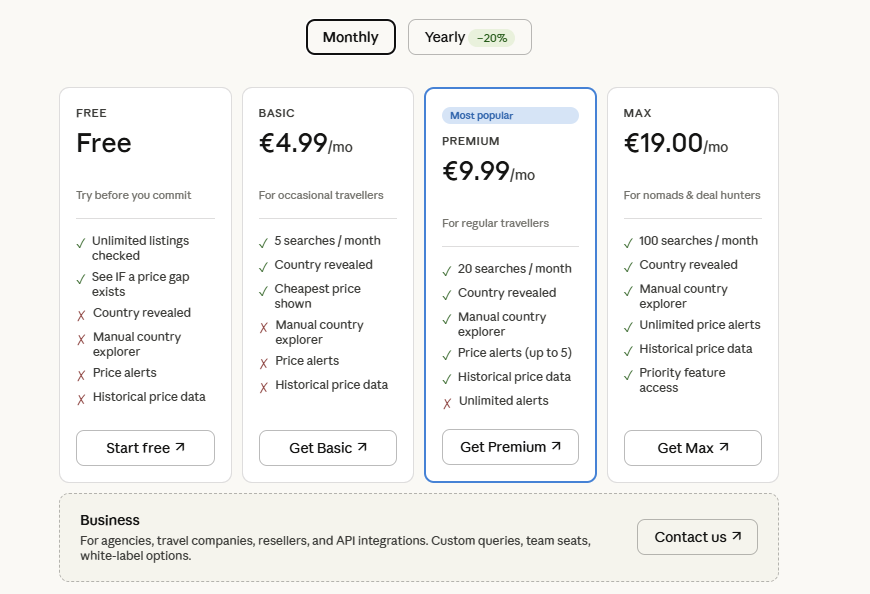Click red X beside Basic Price alerts
Screen dimensions: 870x594
264,362
